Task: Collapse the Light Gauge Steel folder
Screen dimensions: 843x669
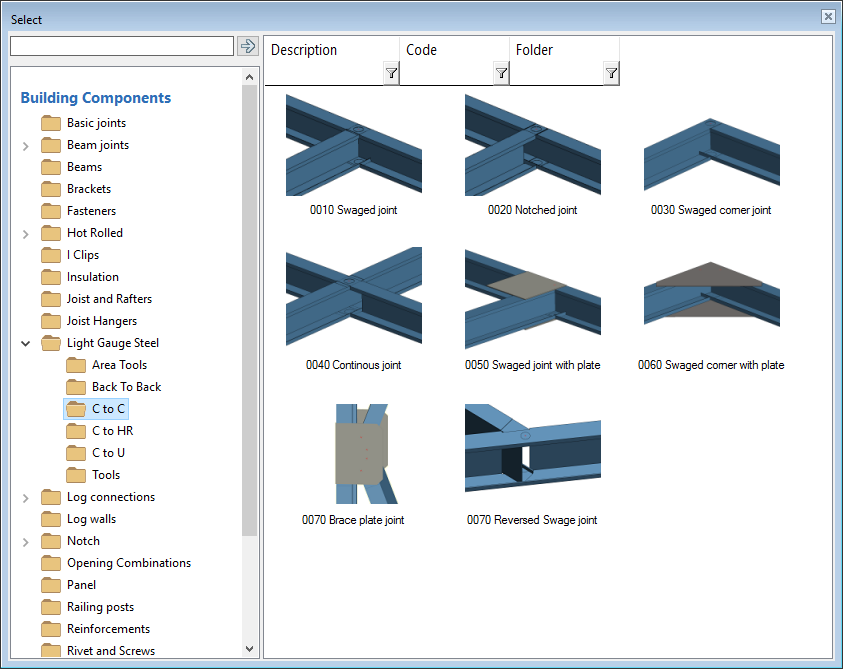Action: coord(25,343)
